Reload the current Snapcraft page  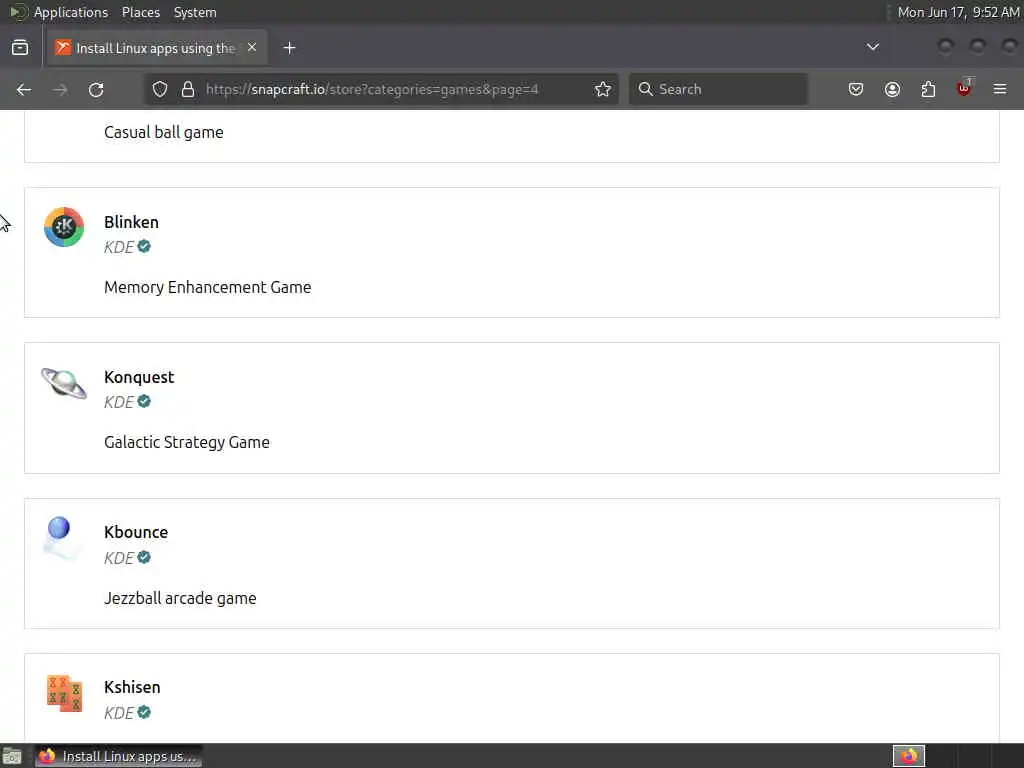point(96,89)
